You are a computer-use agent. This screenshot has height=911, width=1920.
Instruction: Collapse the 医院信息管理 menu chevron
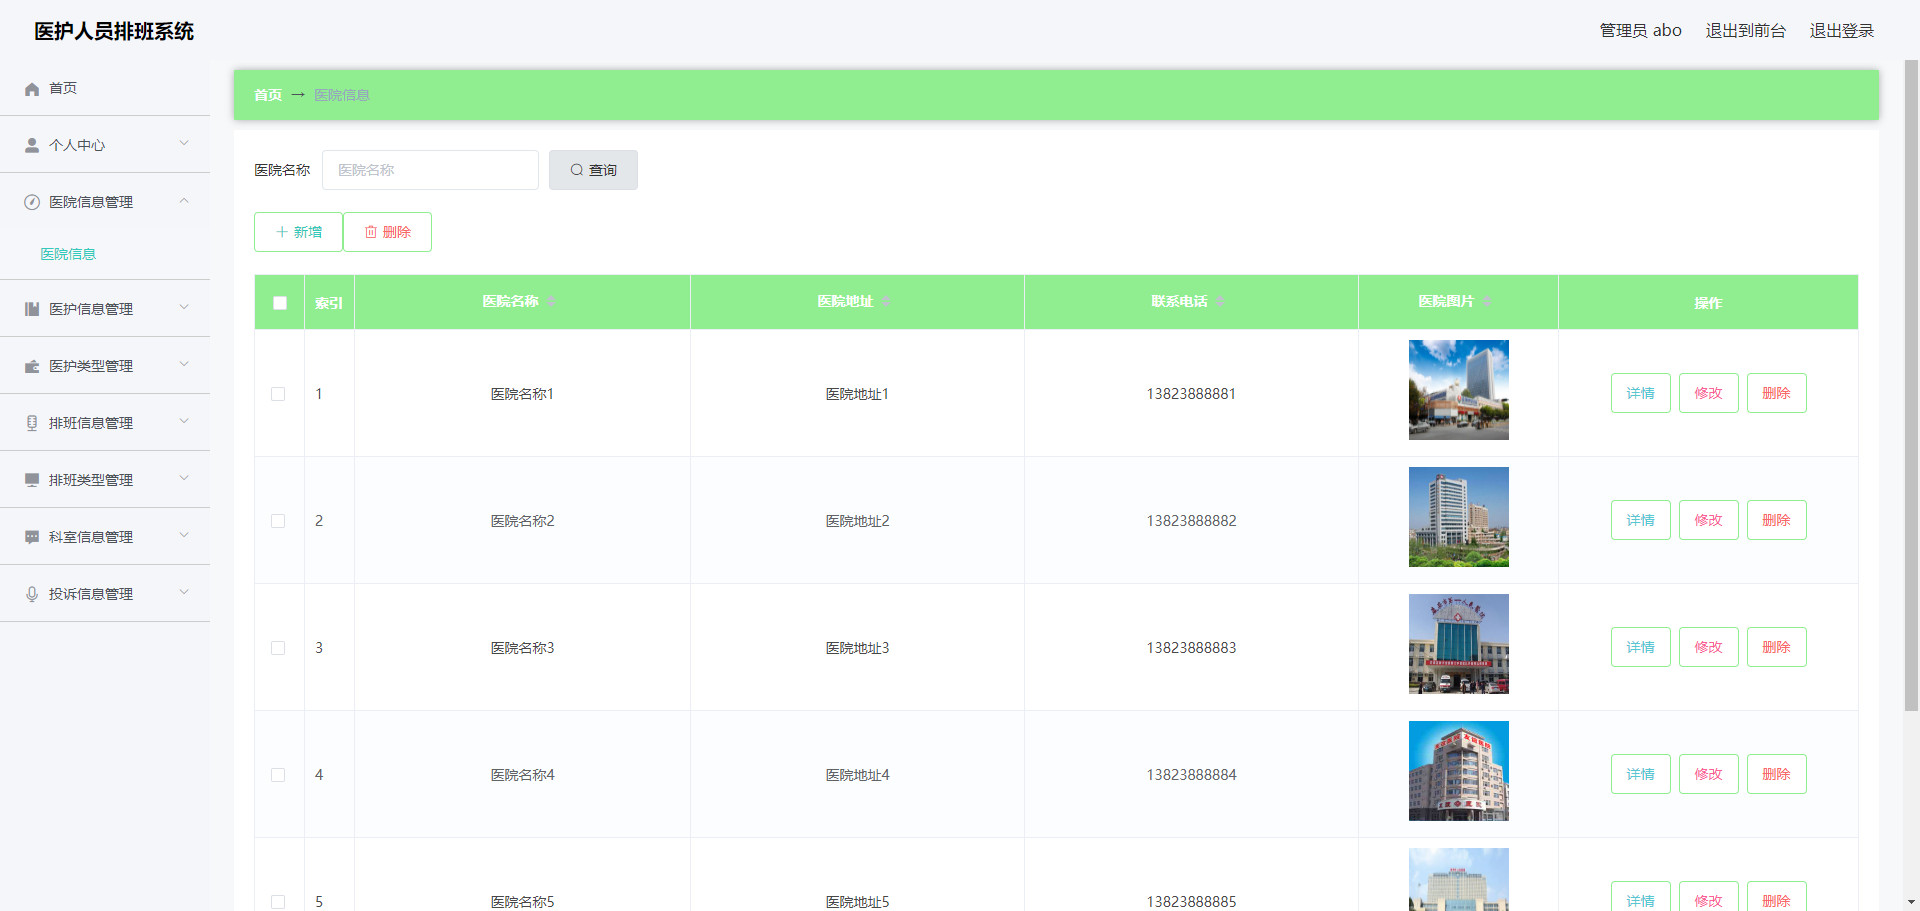pyautogui.click(x=184, y=201)
